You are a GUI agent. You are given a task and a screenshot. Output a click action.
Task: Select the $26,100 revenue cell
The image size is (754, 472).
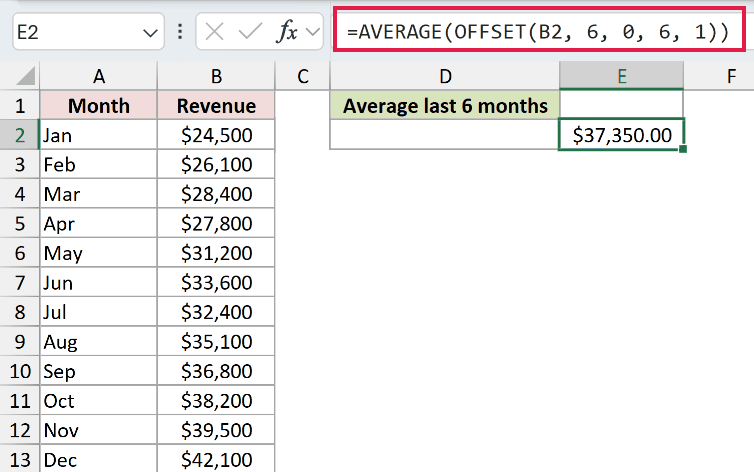click(216, 164)
